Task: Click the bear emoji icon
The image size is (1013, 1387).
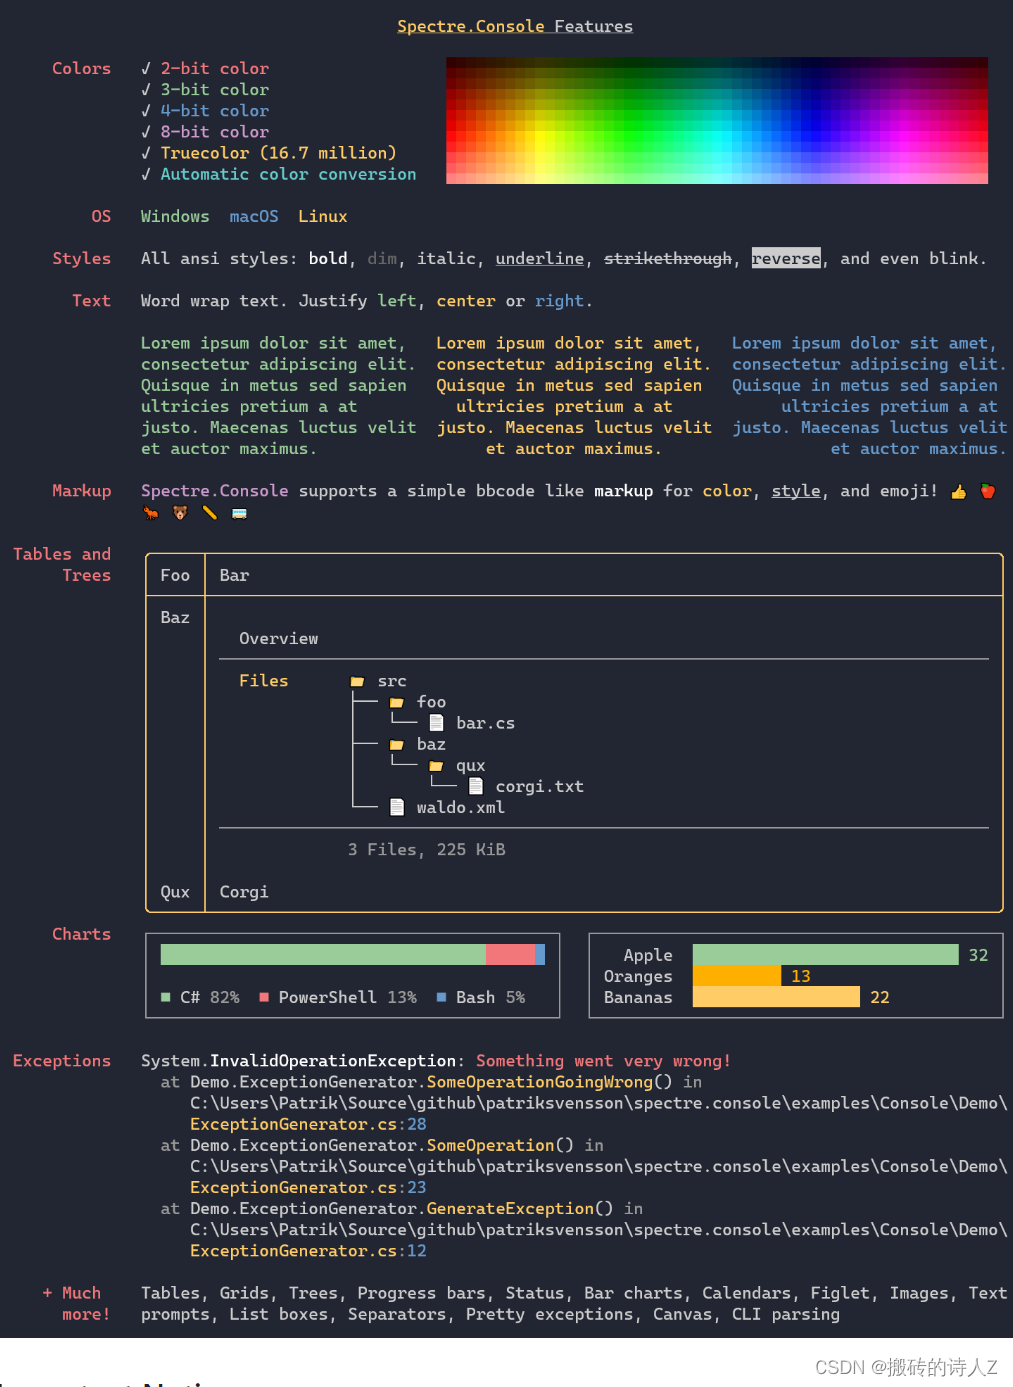Action: (x=178, y=513)
